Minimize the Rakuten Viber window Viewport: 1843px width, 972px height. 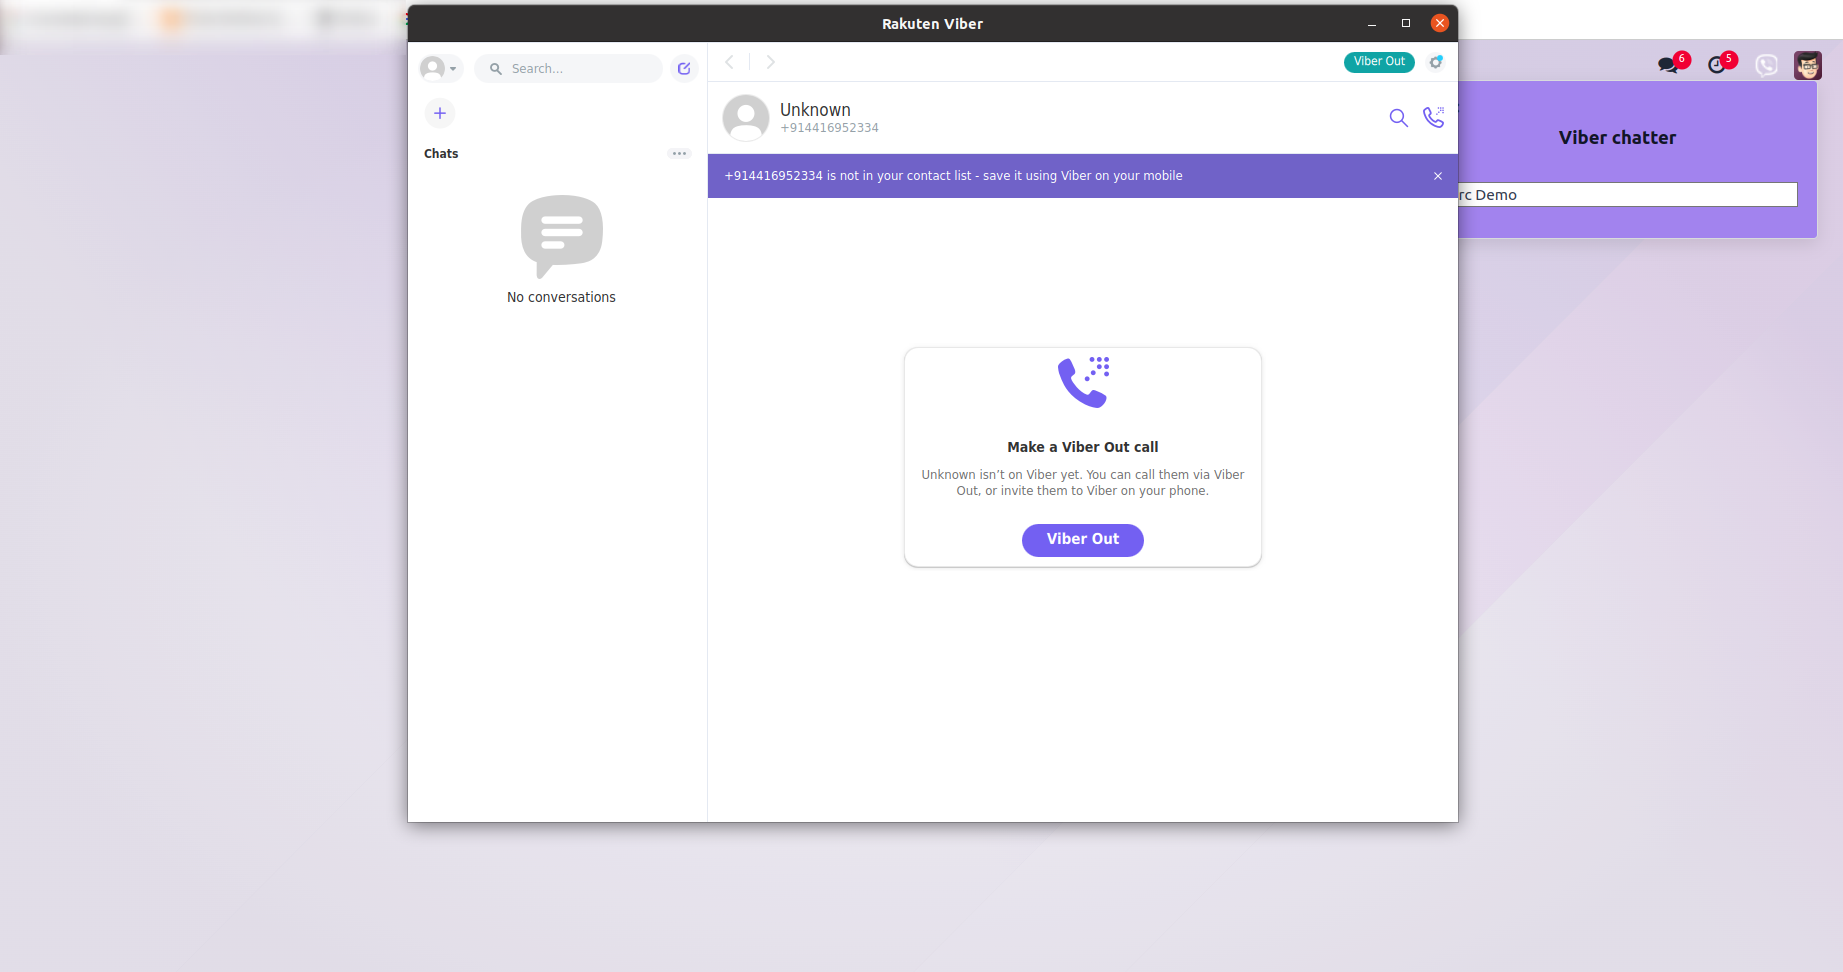click(x=1372, y=24)
